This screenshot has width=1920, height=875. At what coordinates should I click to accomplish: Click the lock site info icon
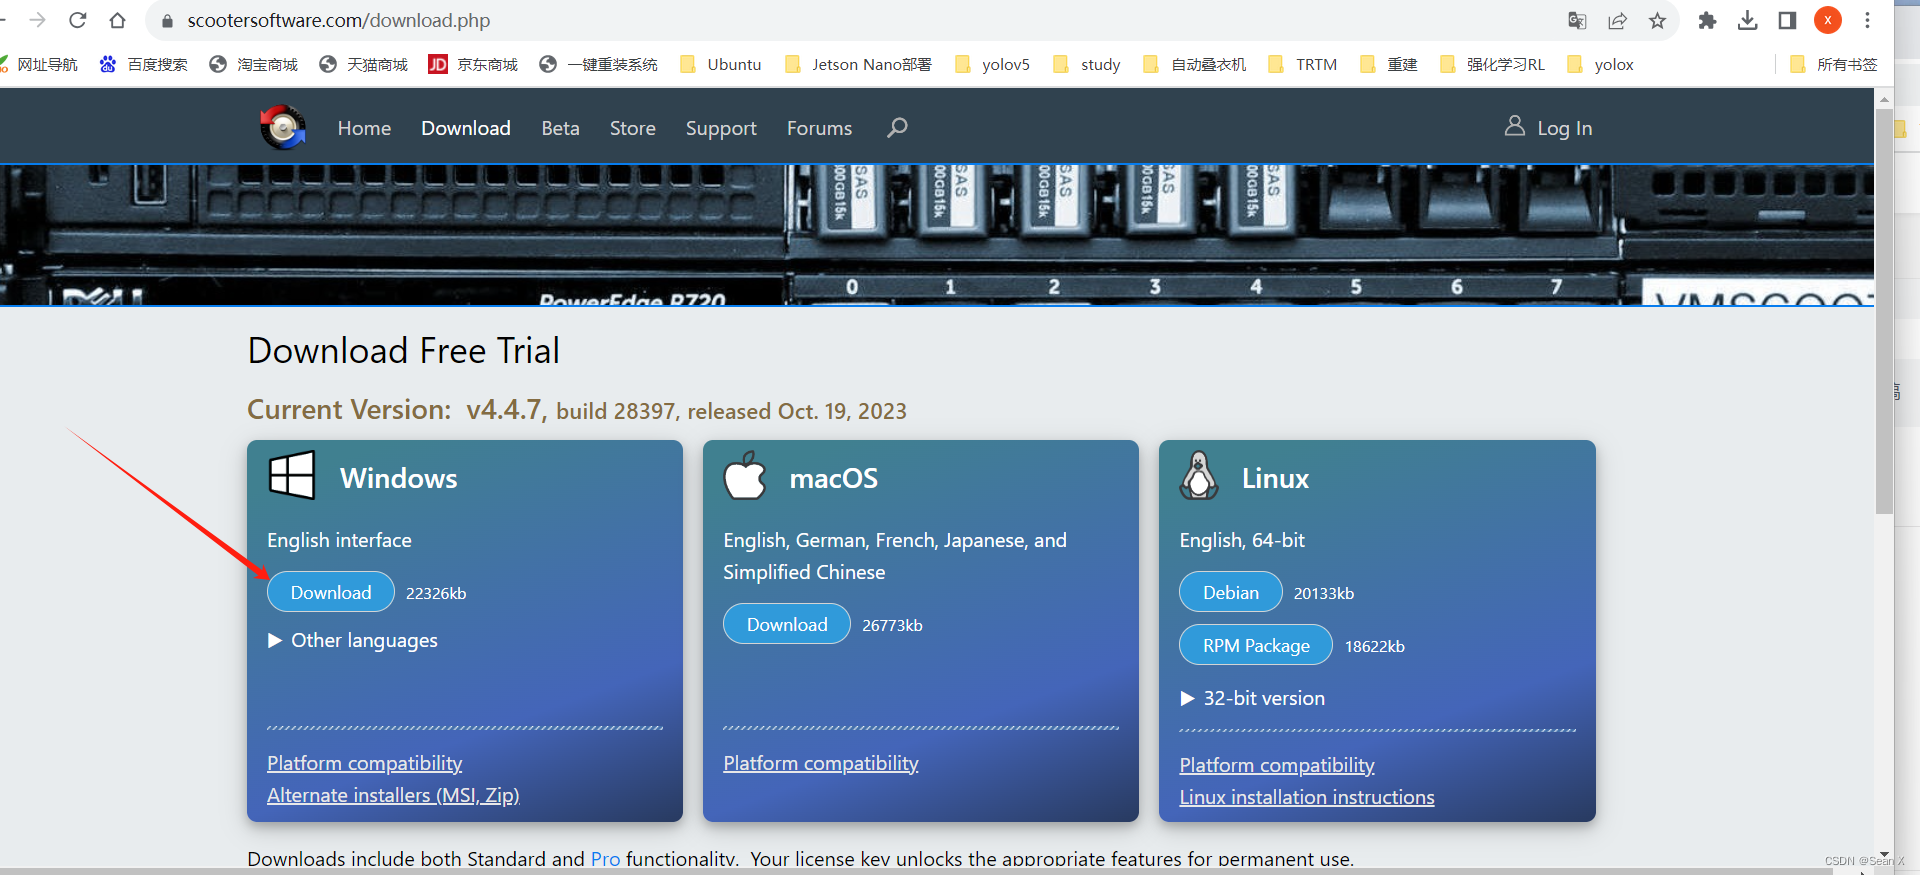pyautogui.click(x=167, y=21)
